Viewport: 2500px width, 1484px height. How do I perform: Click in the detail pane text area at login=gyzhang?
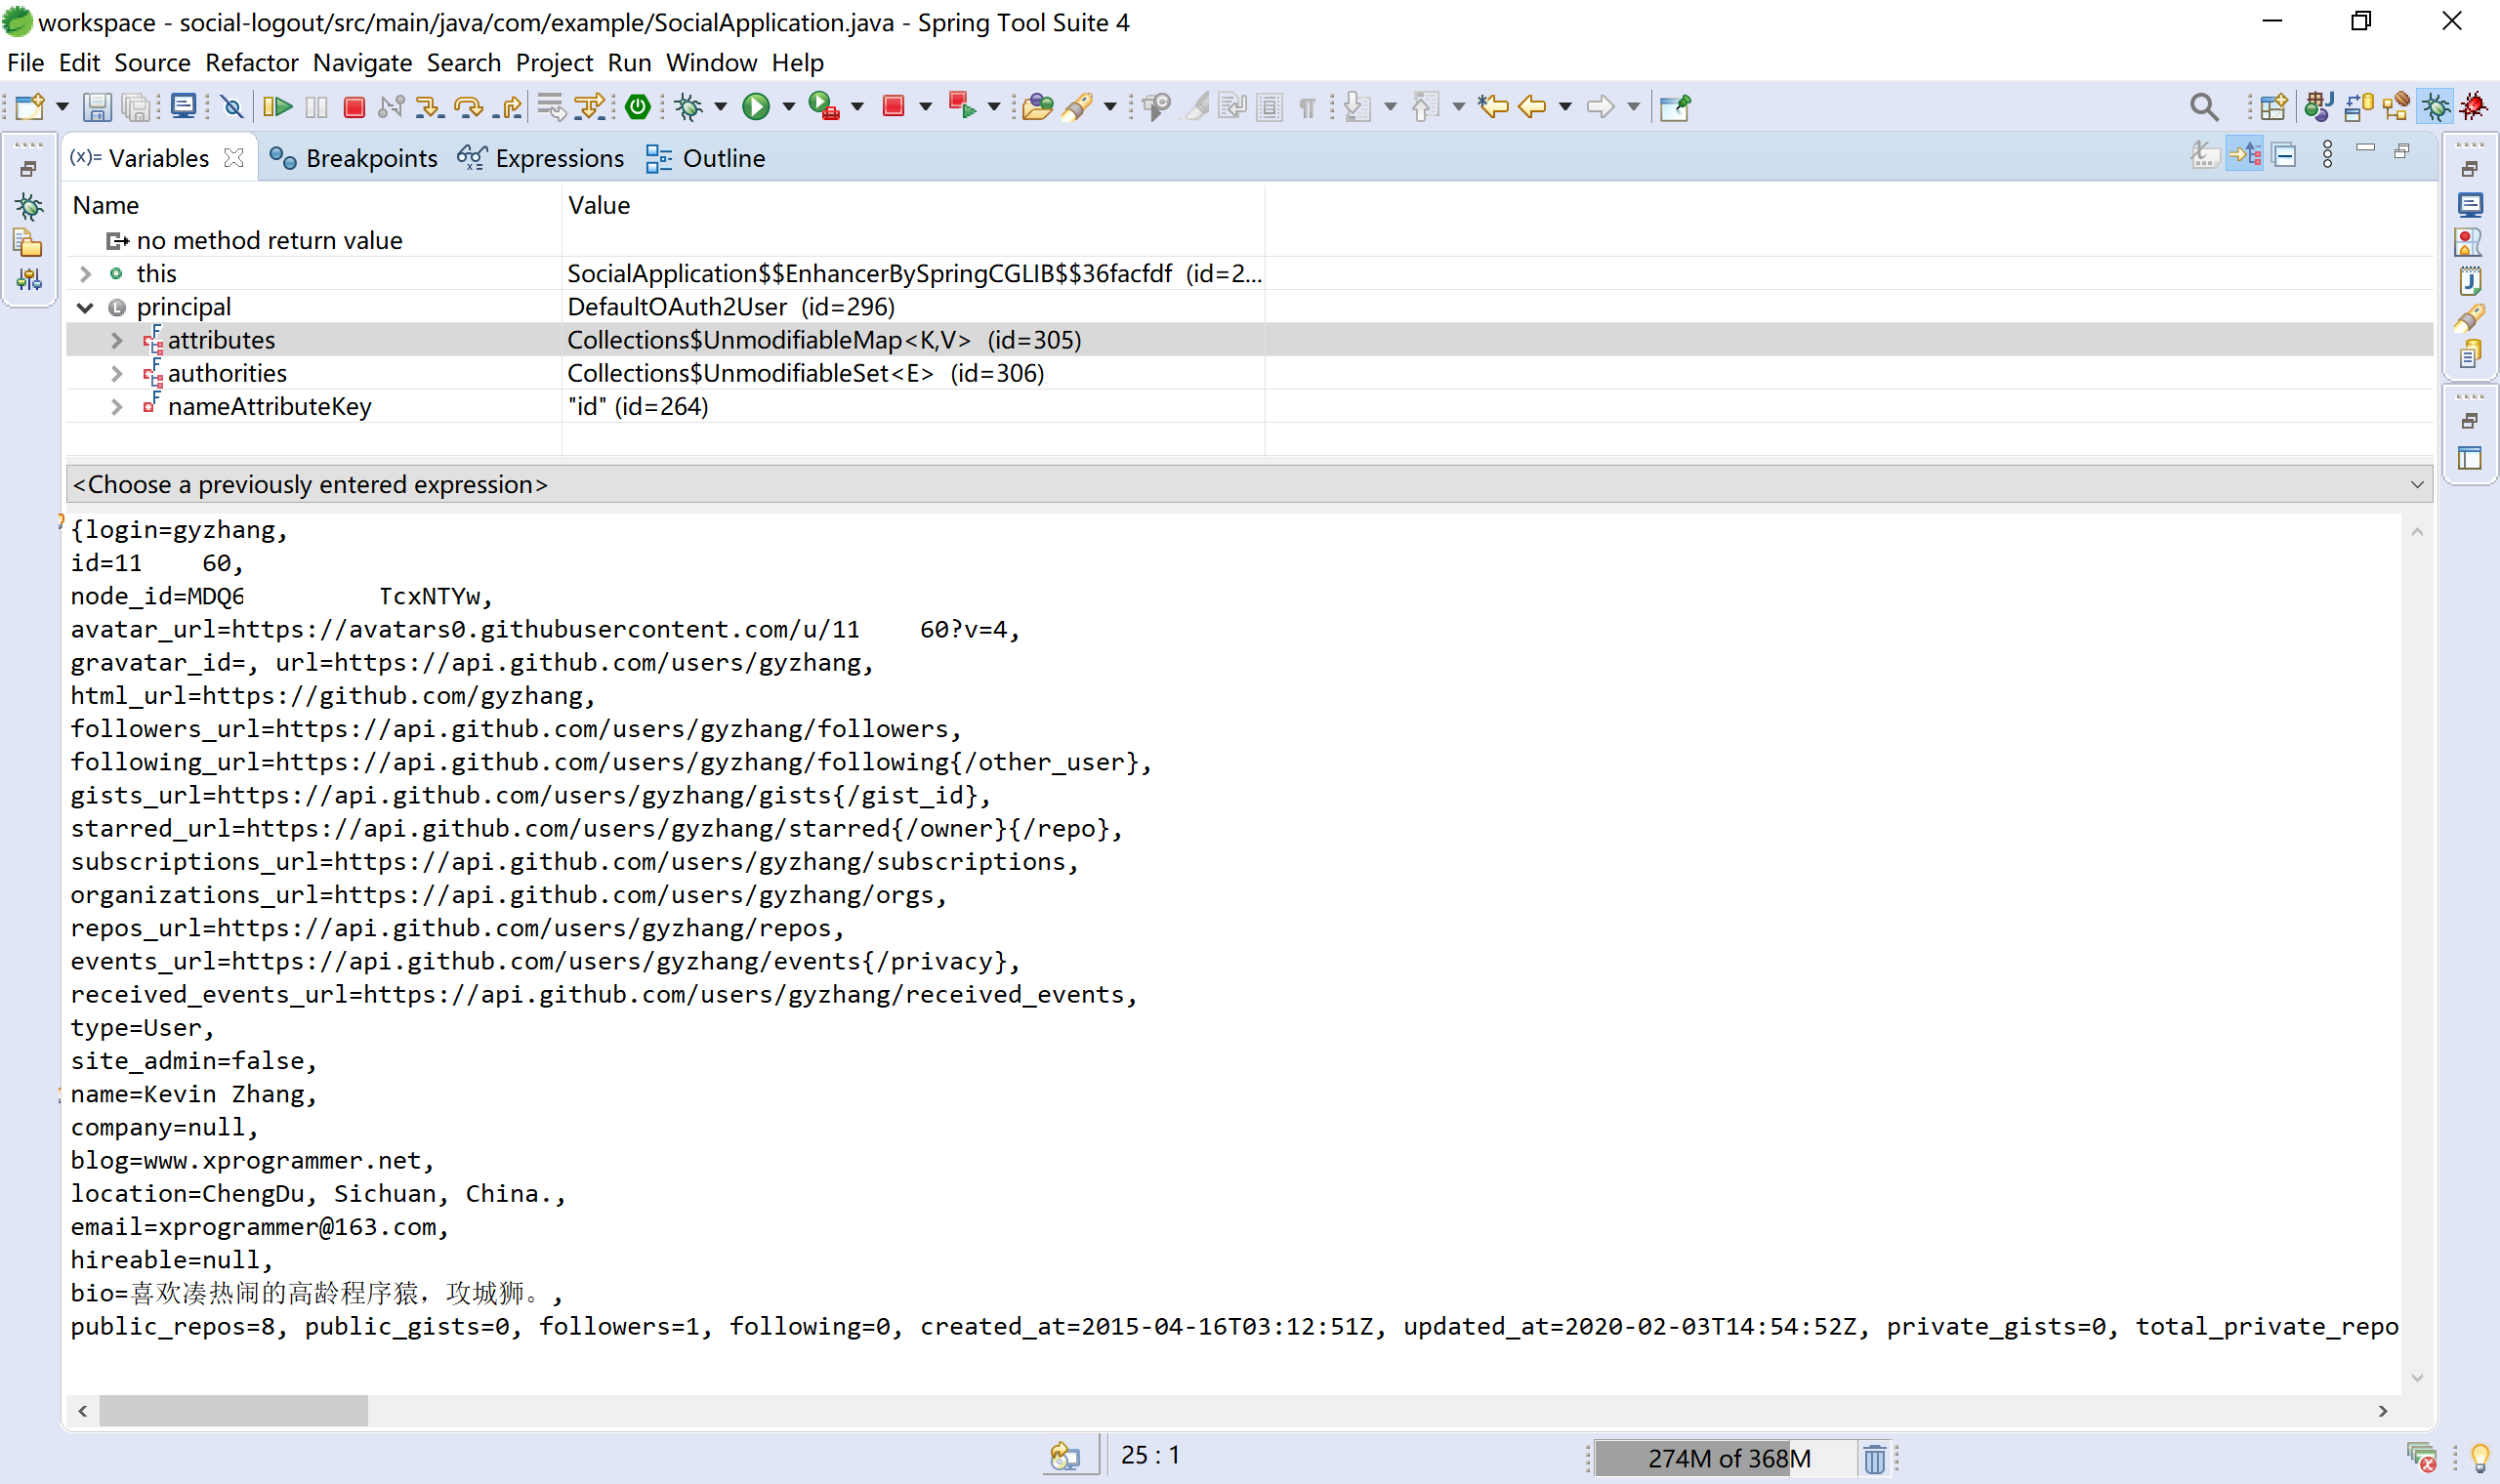(x=180, y=530)
